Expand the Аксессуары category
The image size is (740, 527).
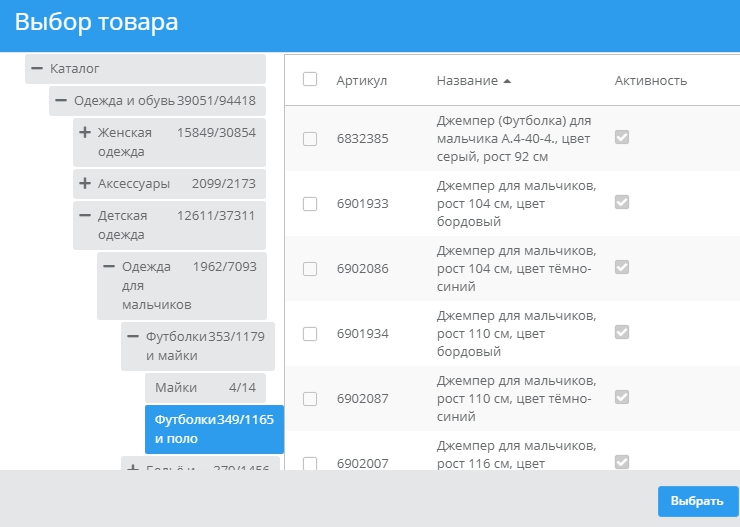(x=86, y=184)
